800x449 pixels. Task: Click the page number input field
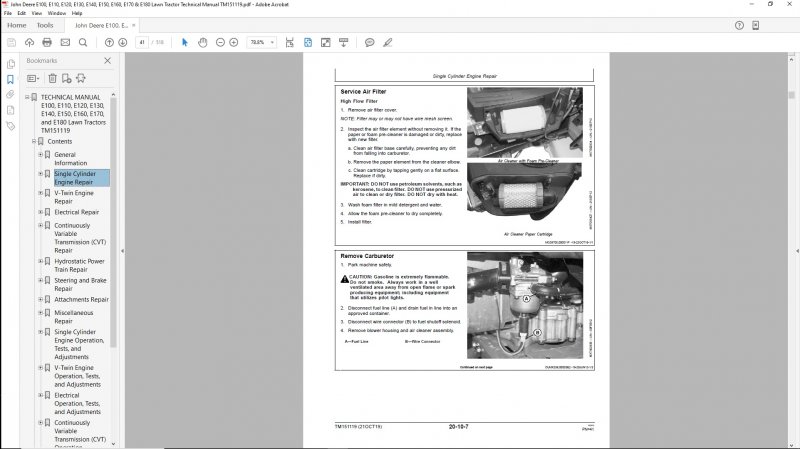coord(142,42)
